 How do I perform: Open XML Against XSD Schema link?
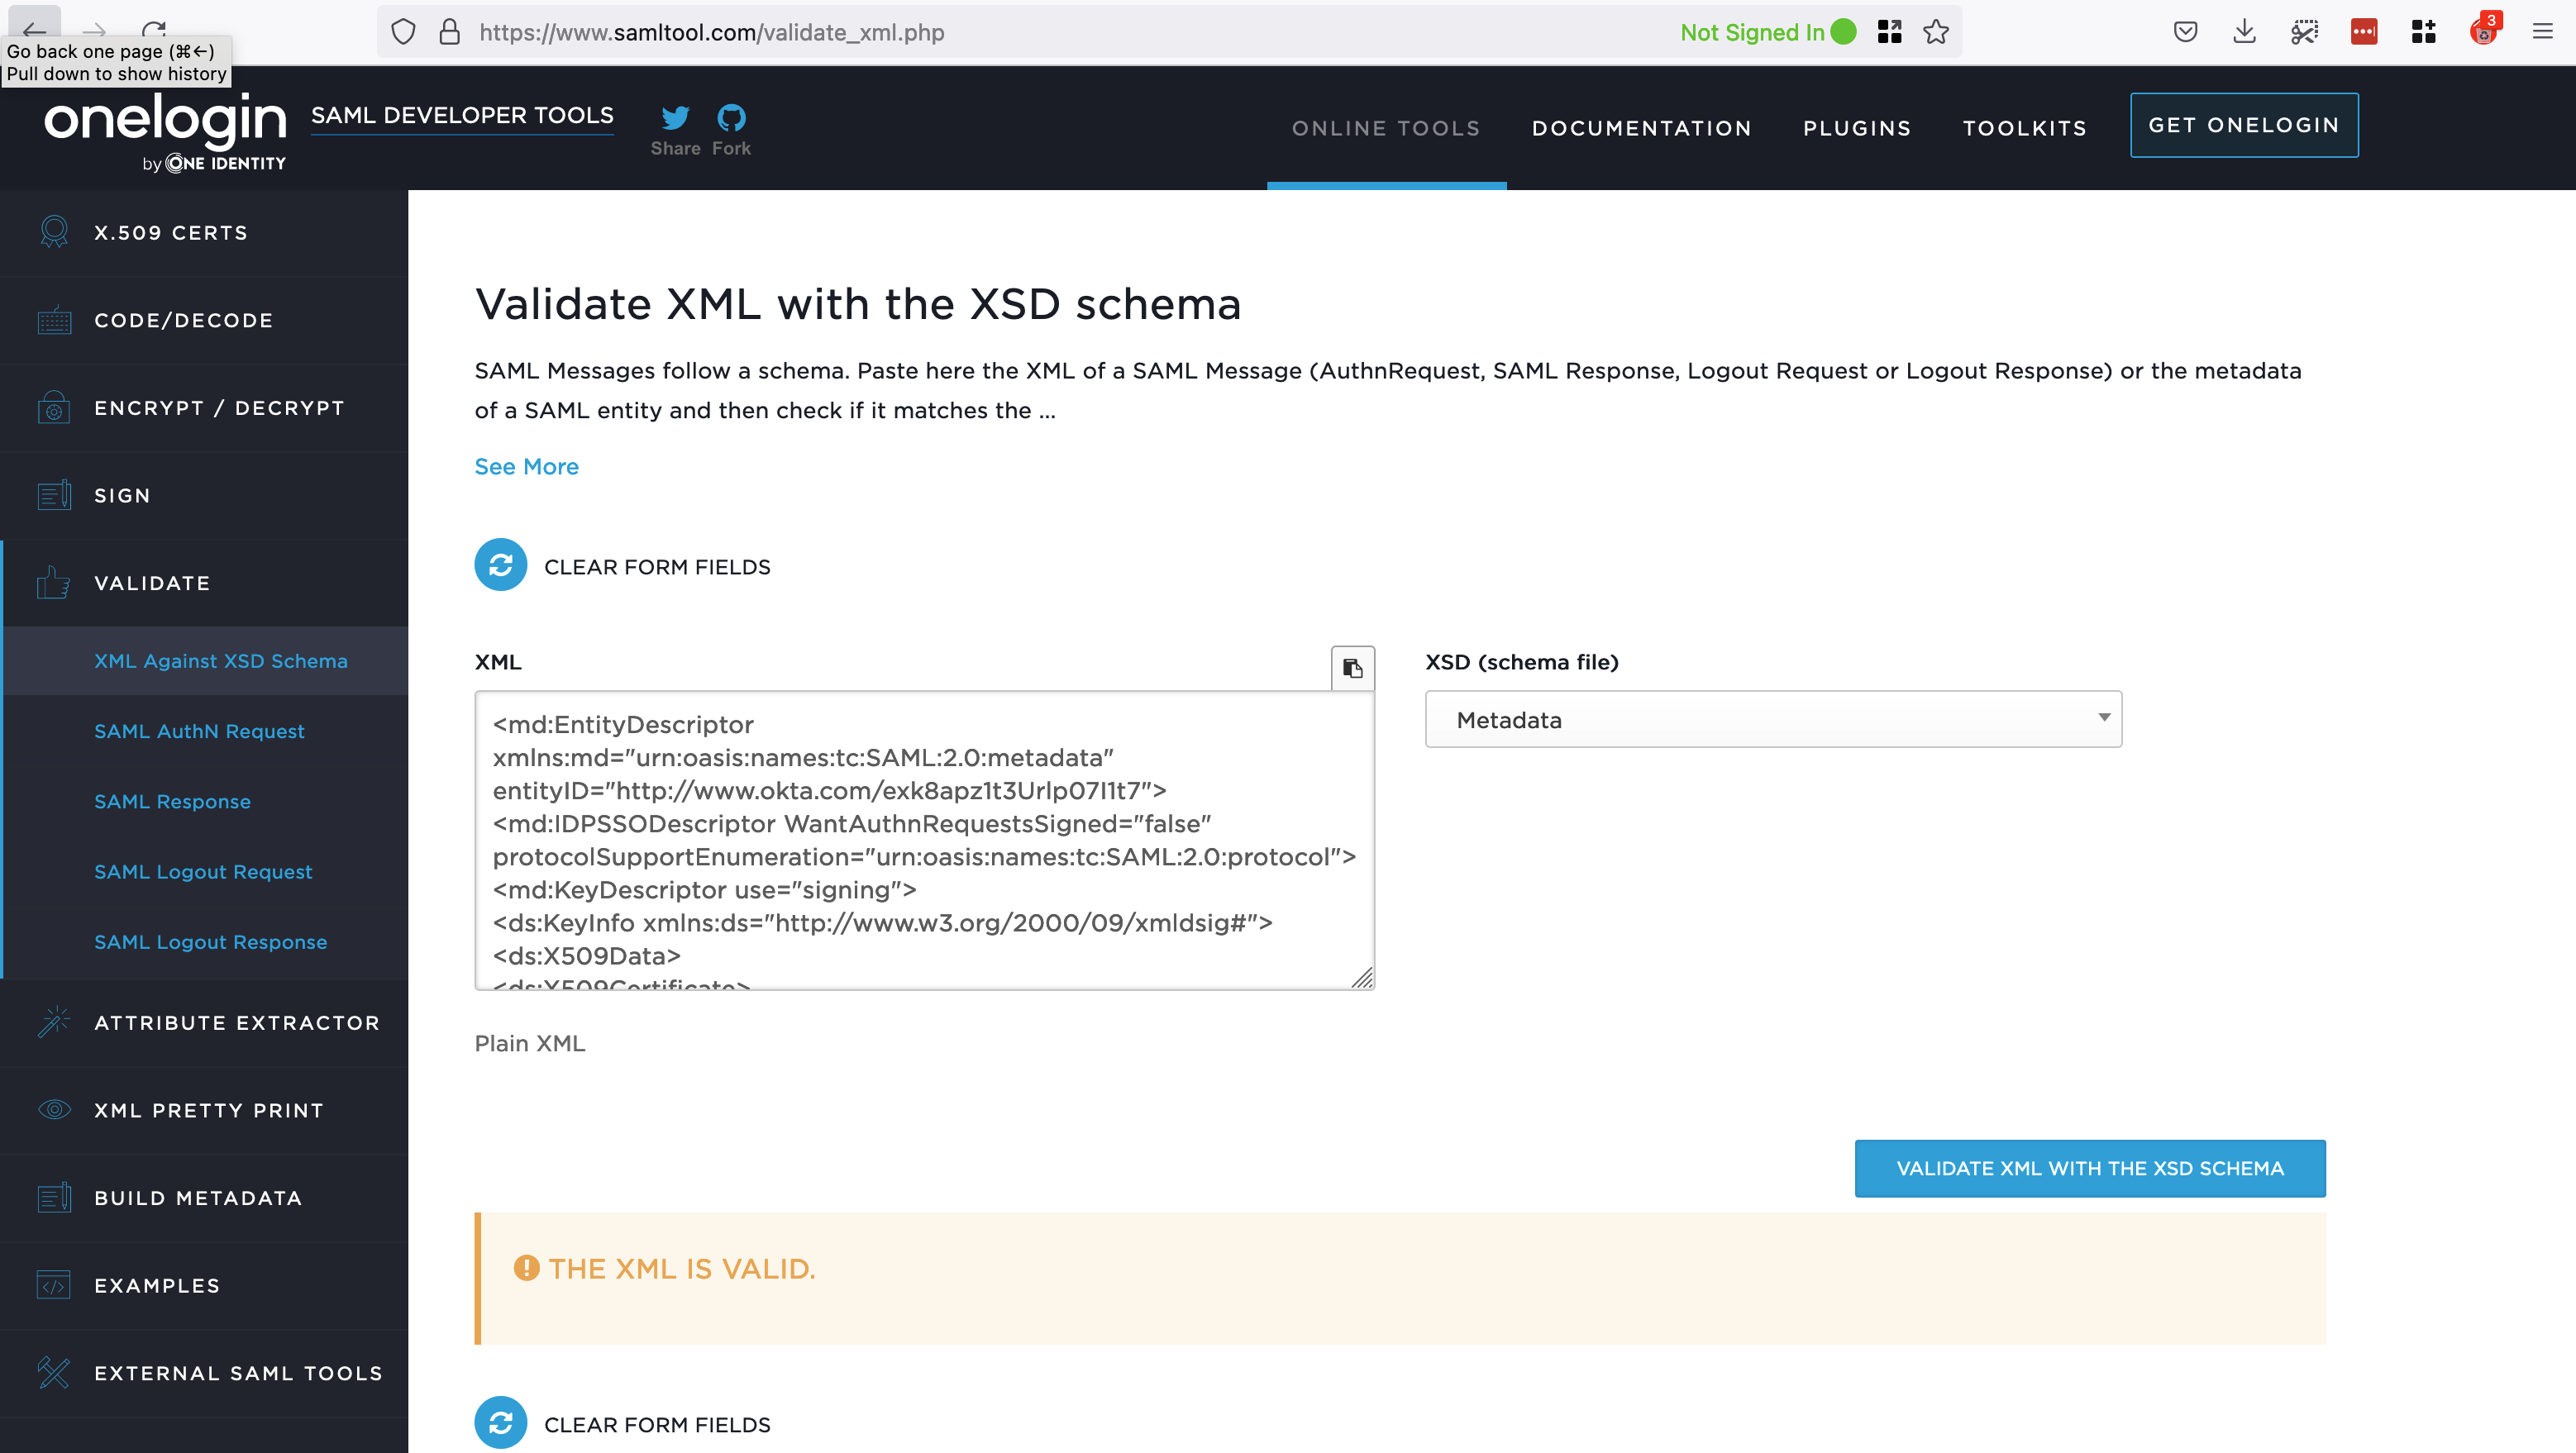220,660
